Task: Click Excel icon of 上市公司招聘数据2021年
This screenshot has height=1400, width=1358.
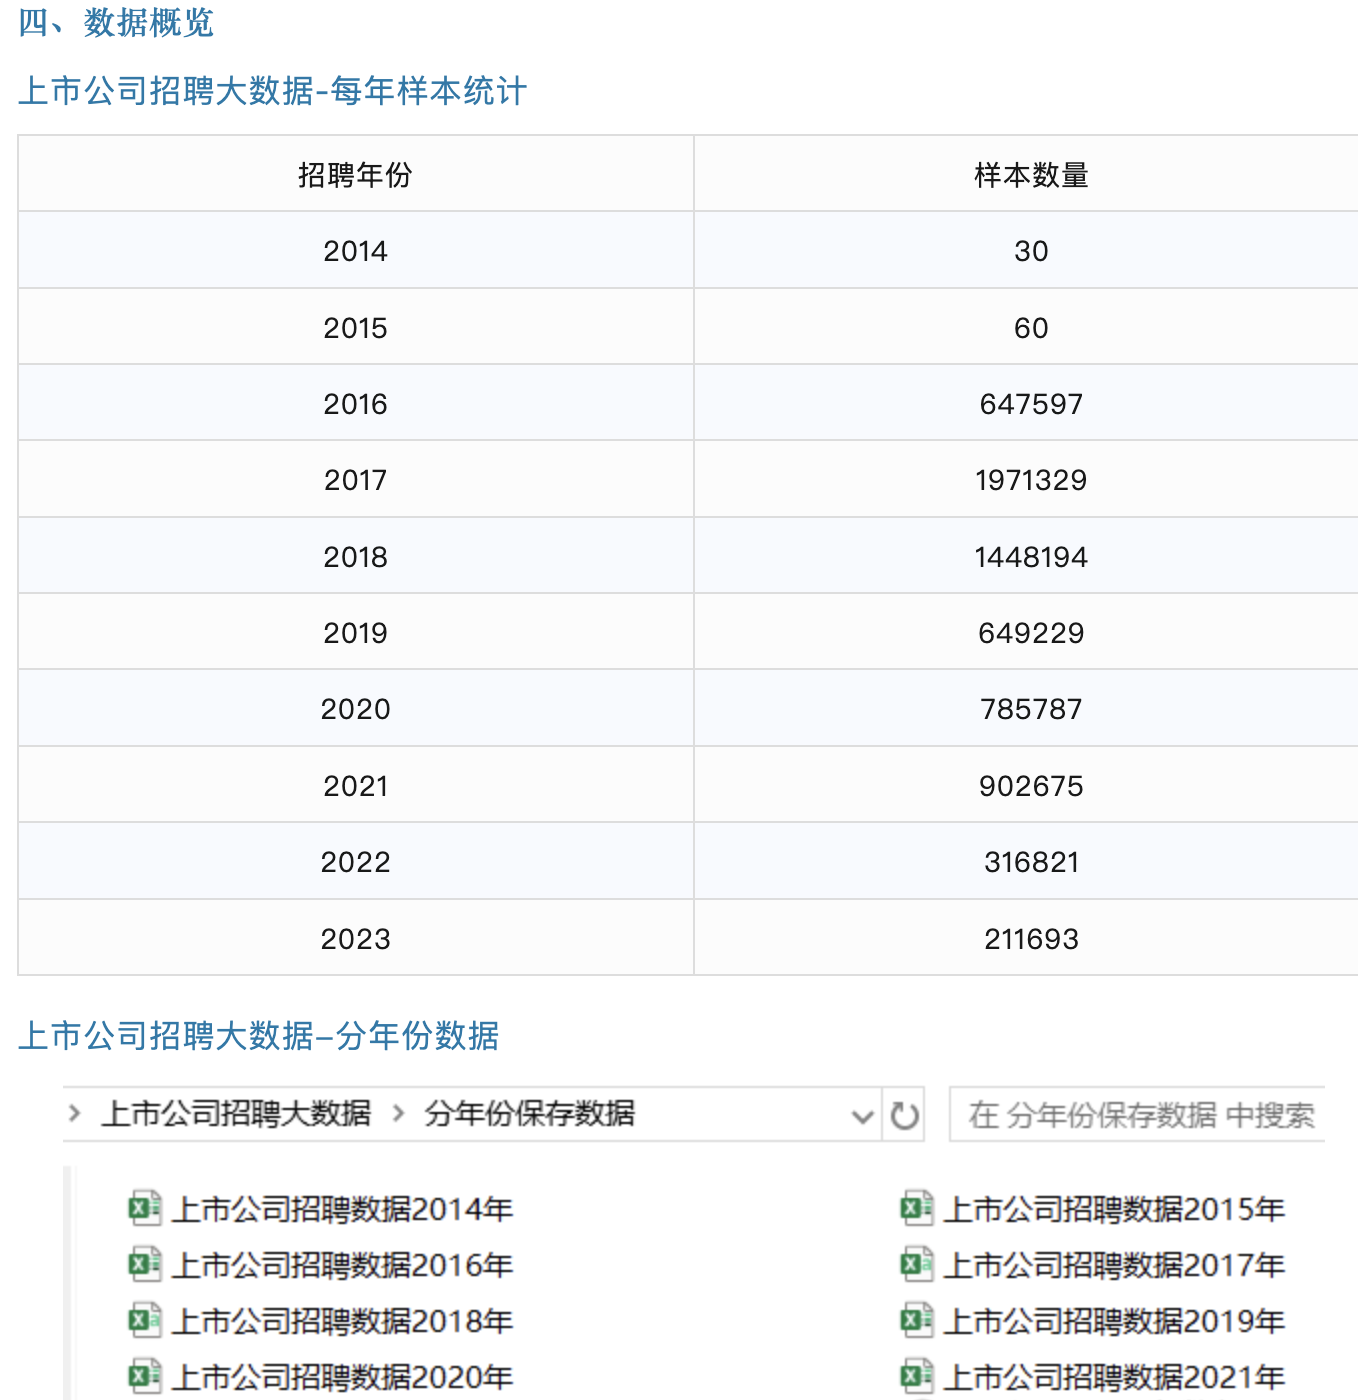Action: click(917, 1376)
